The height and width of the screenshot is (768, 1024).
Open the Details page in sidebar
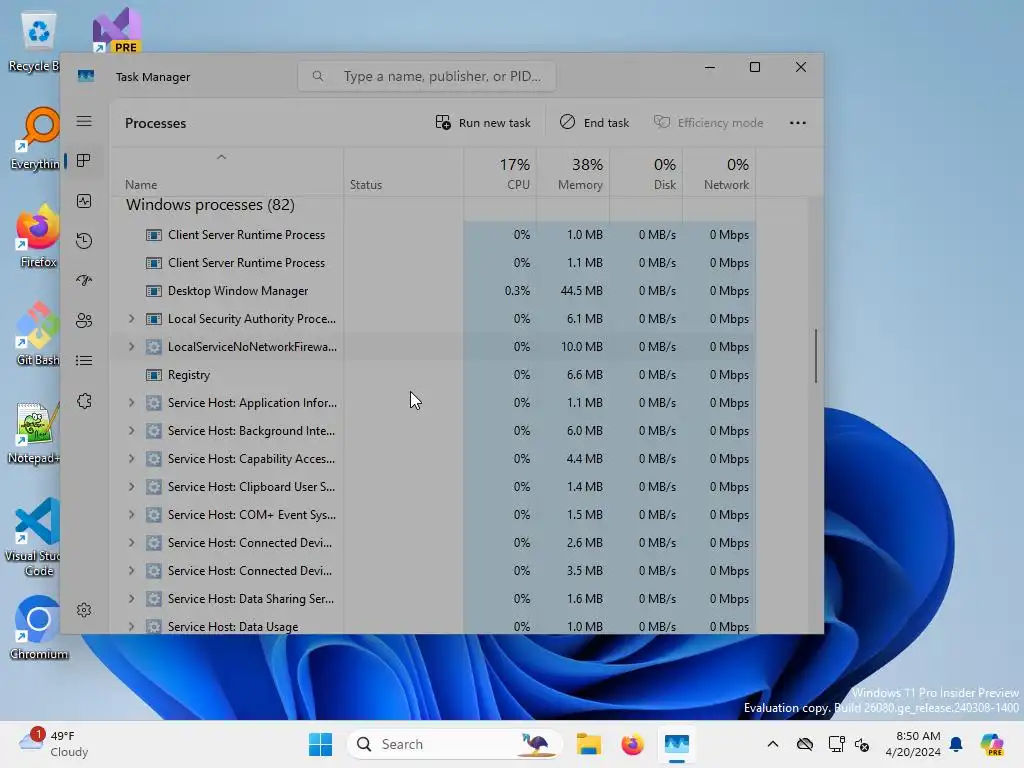pyautogui.click(x=84, y=360)
